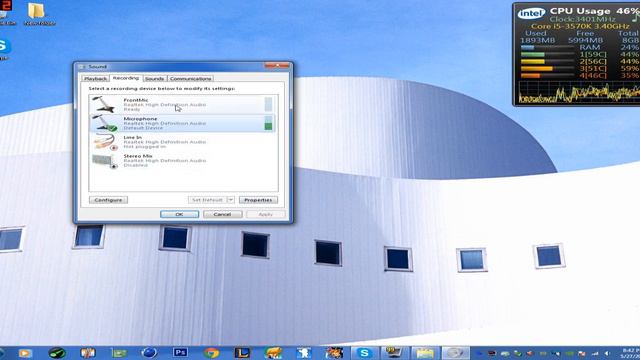Click the Sound dialog title bar icon
Image resolution: width=640 pixels, height=360 pixels.
point(82,67)
